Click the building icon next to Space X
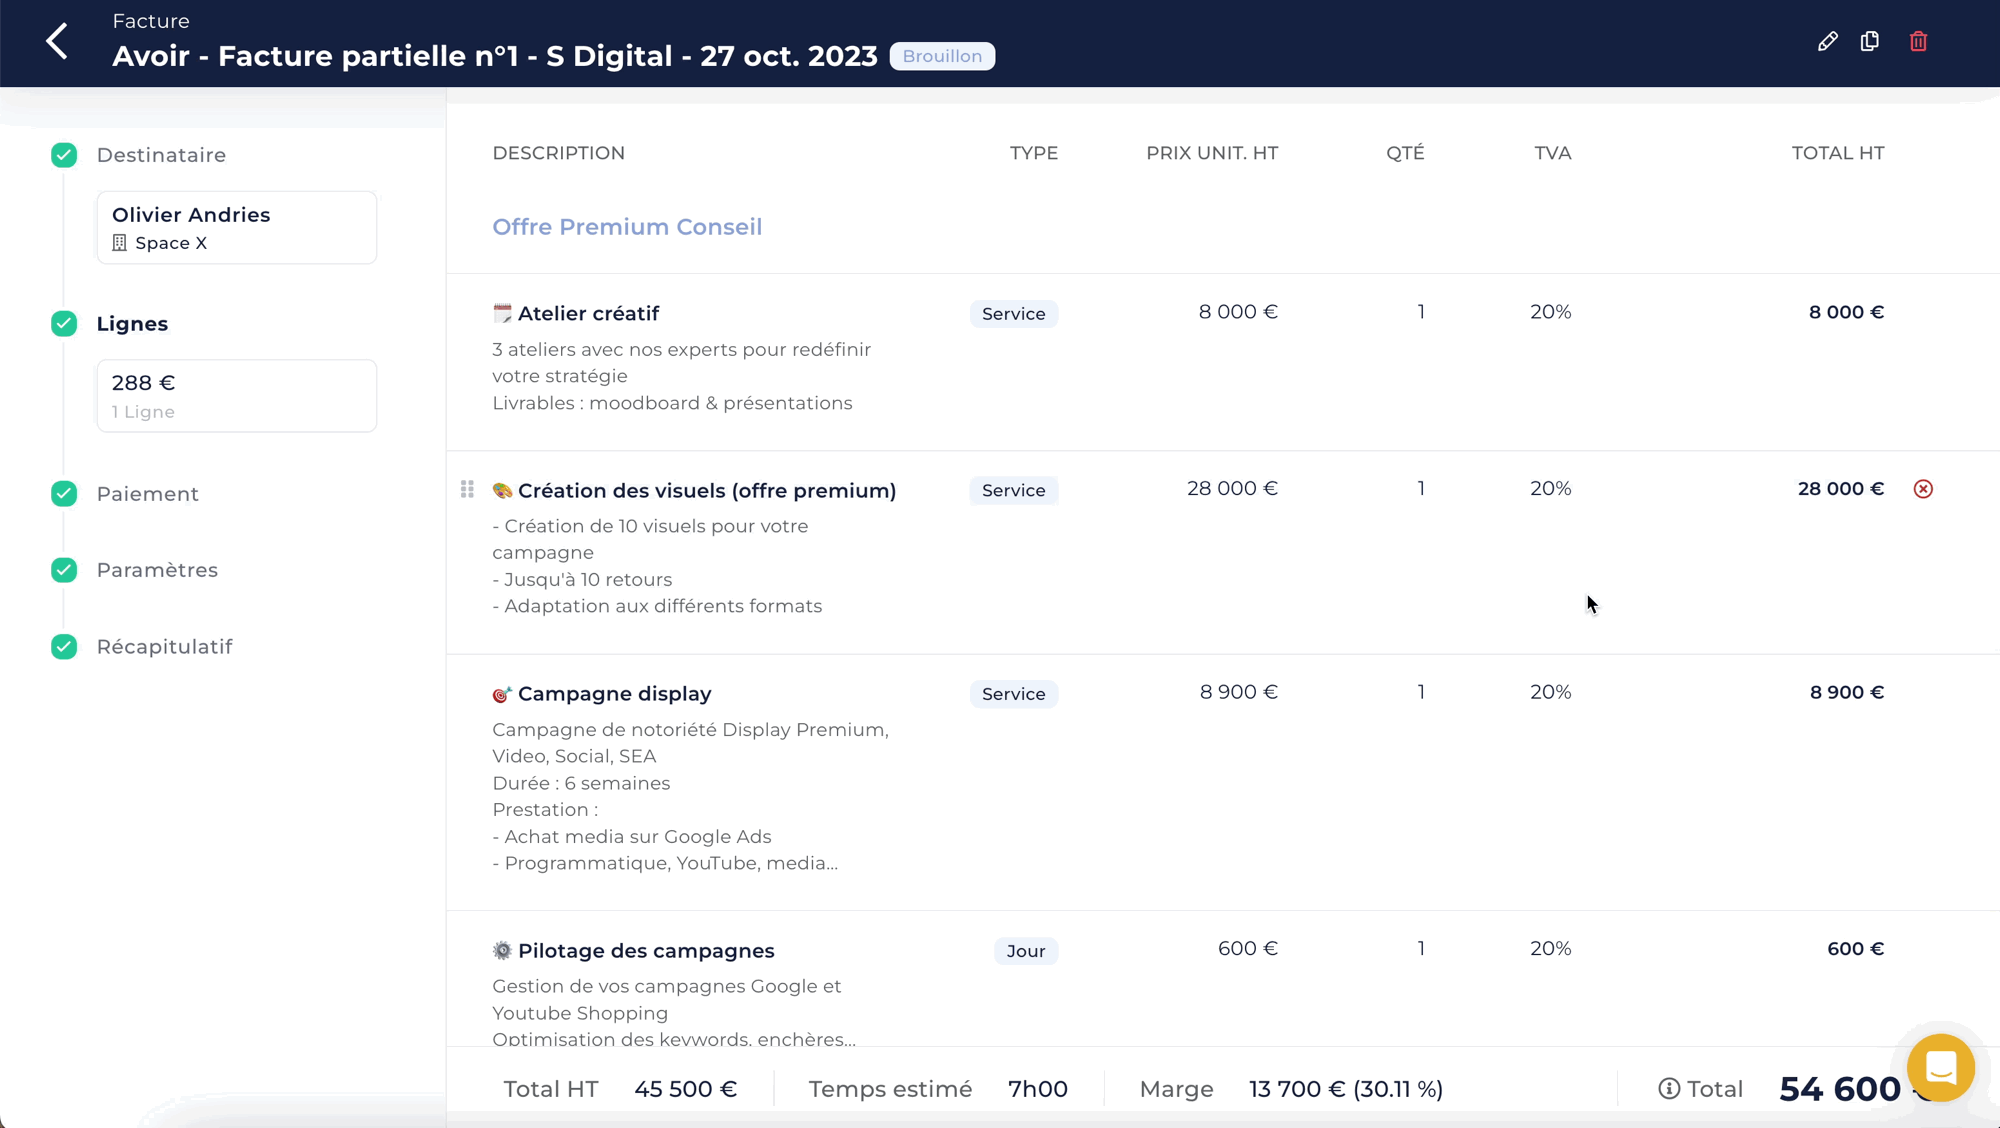 click(x=119, y=243)
